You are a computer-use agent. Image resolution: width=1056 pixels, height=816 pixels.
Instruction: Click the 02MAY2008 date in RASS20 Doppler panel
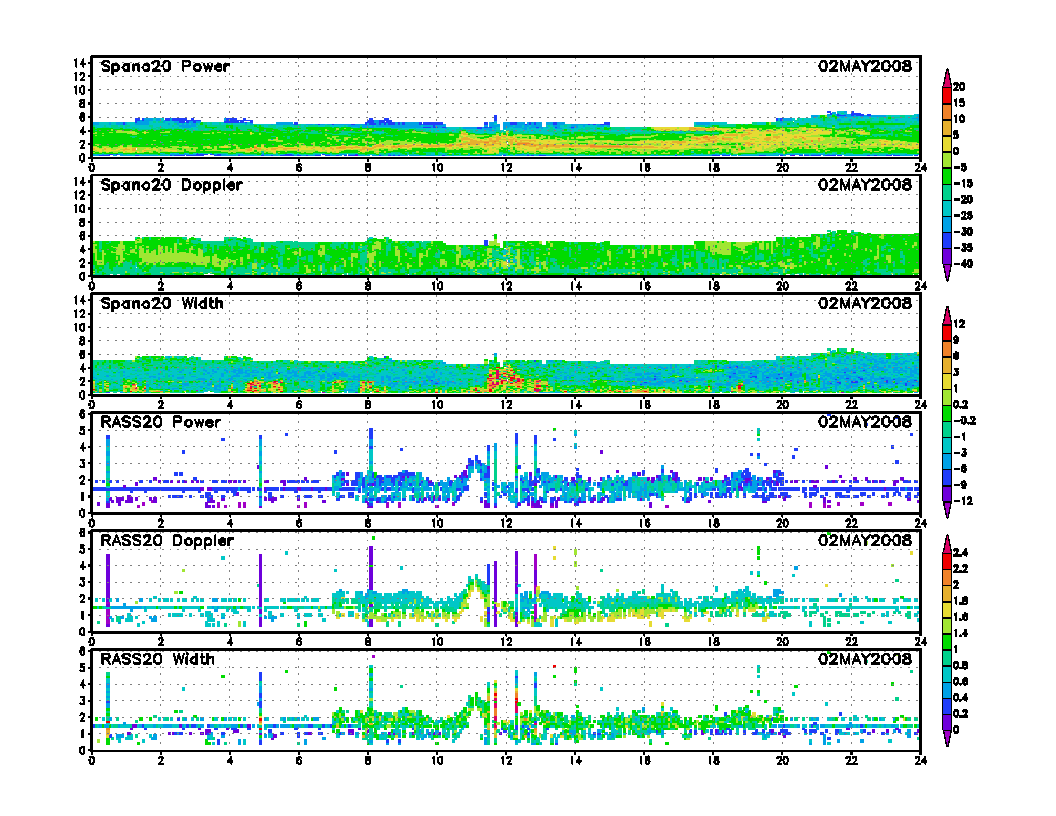865,540
